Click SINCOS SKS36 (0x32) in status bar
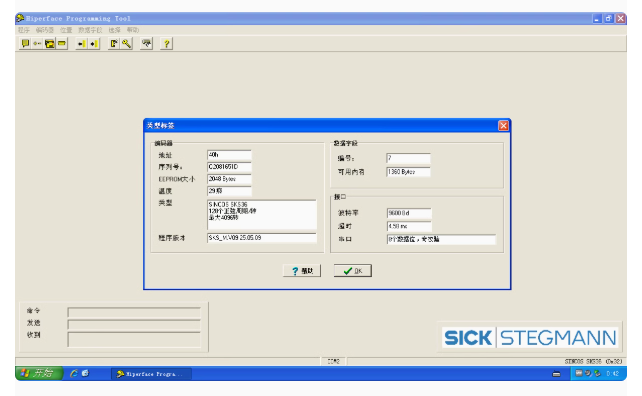This screenshot has width=642, height=396. click(593, 361)
